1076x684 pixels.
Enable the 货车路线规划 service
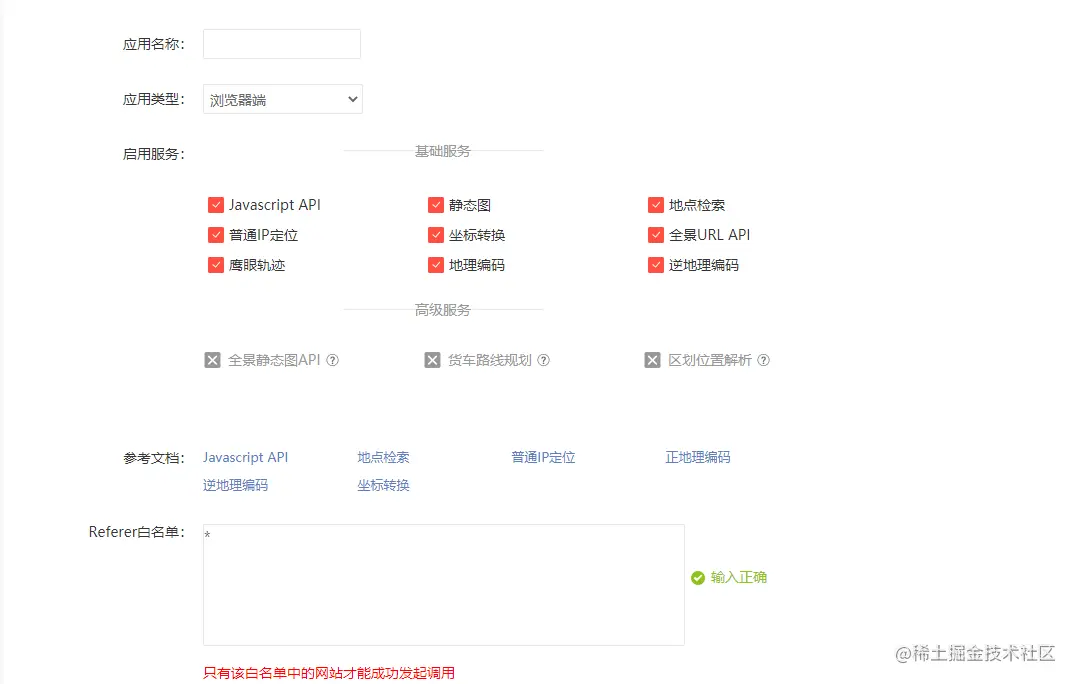point(432,359)
